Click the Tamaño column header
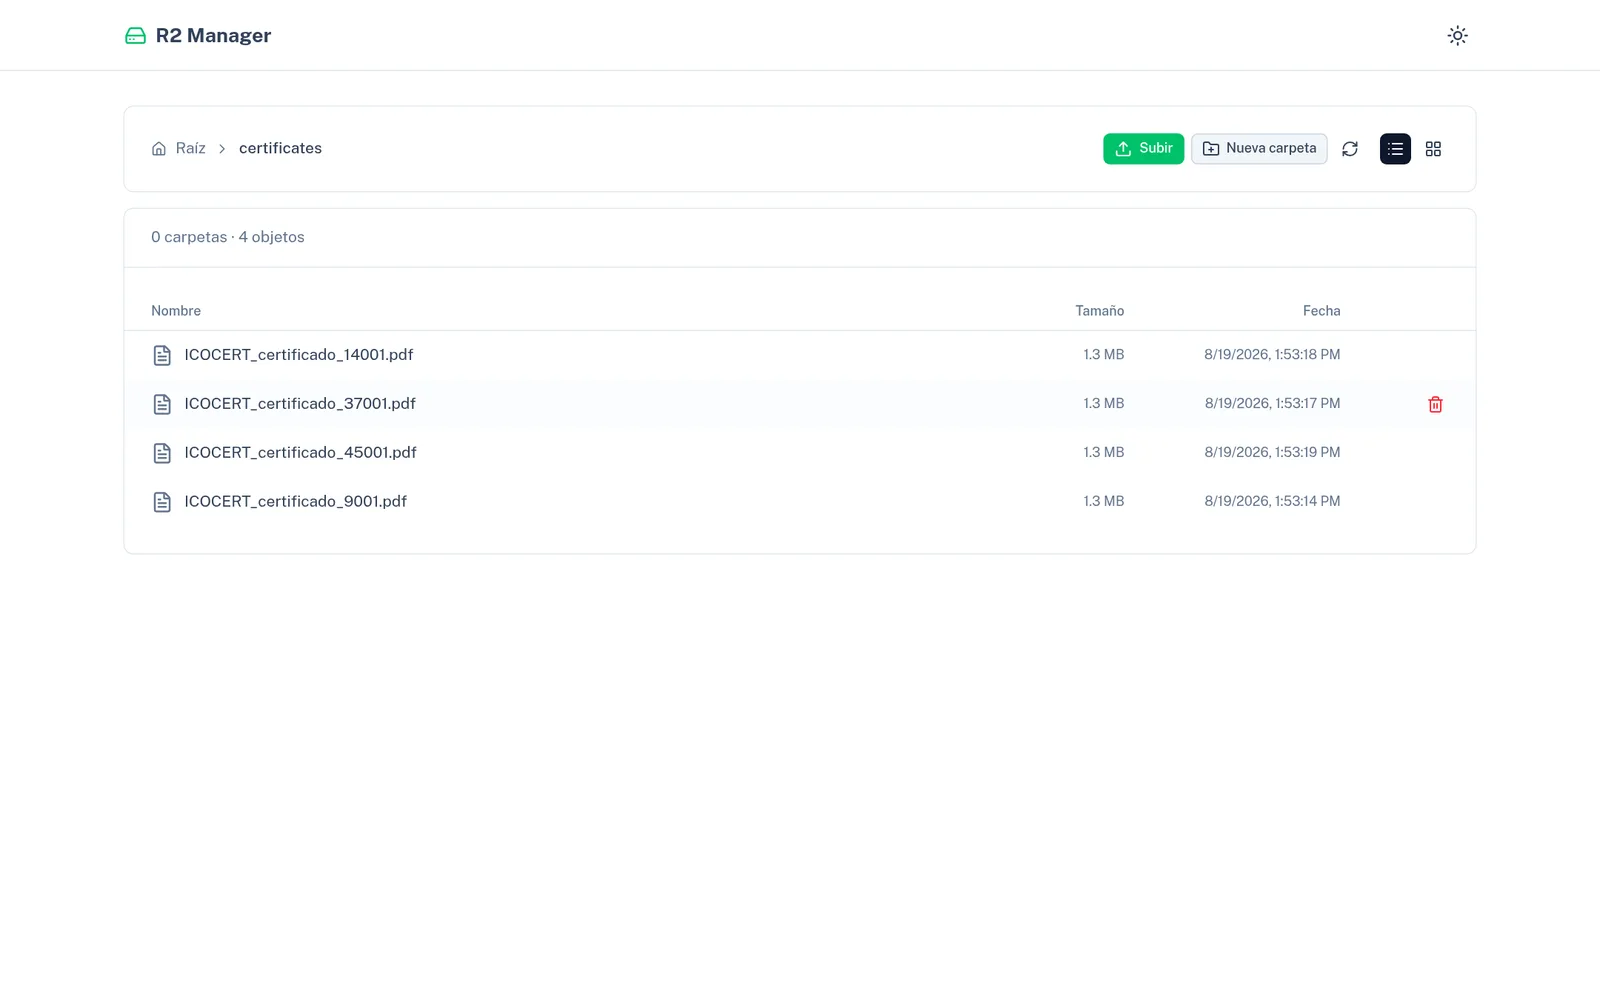 pos(1099,311)
